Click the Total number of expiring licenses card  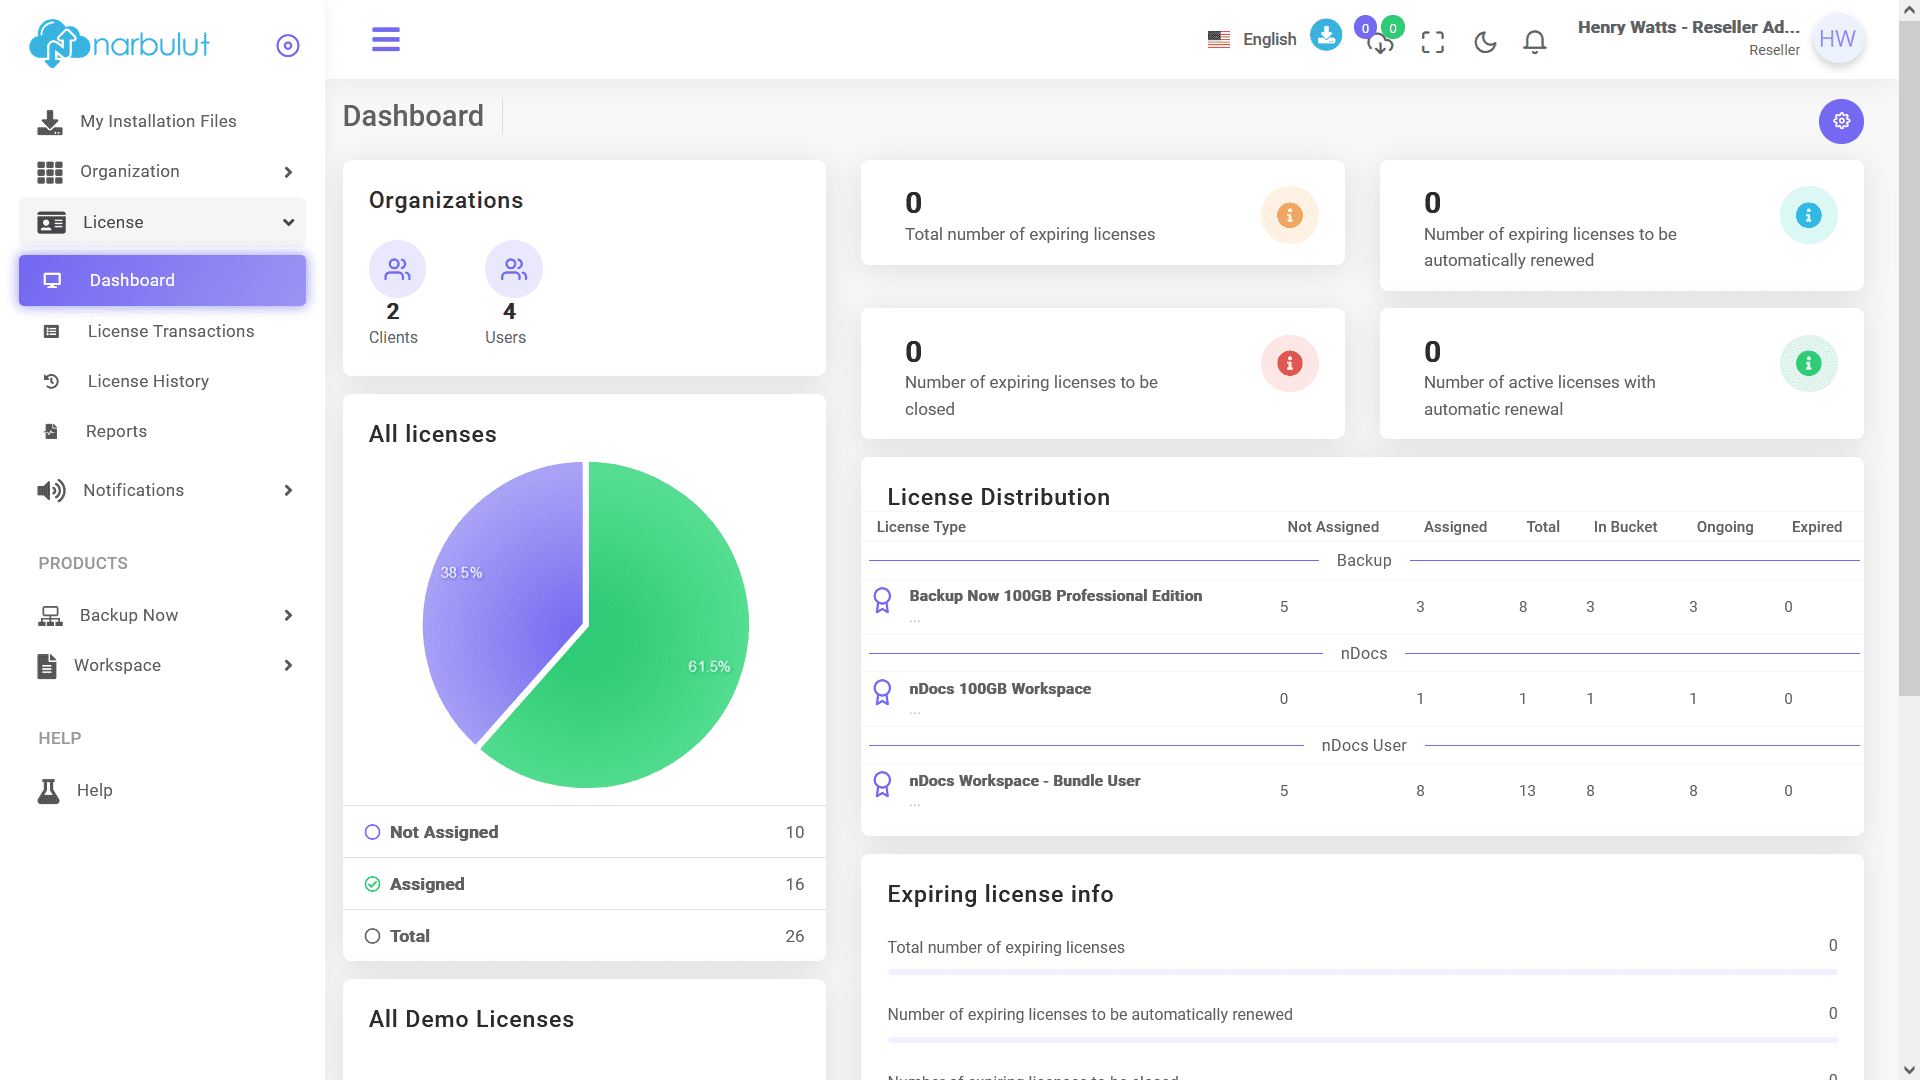click(1102, 213)
